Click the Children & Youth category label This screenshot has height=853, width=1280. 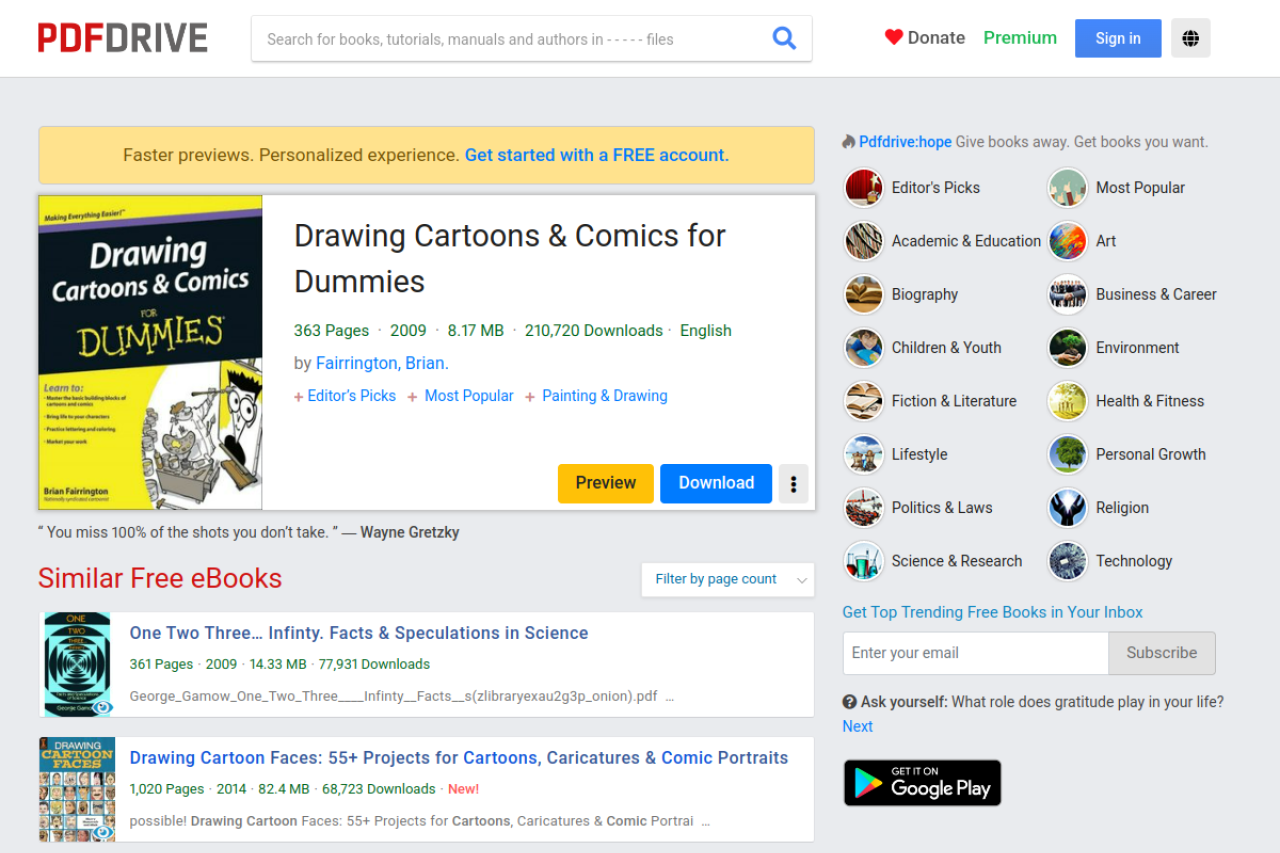pyautogui.click(x=946, y=347)
